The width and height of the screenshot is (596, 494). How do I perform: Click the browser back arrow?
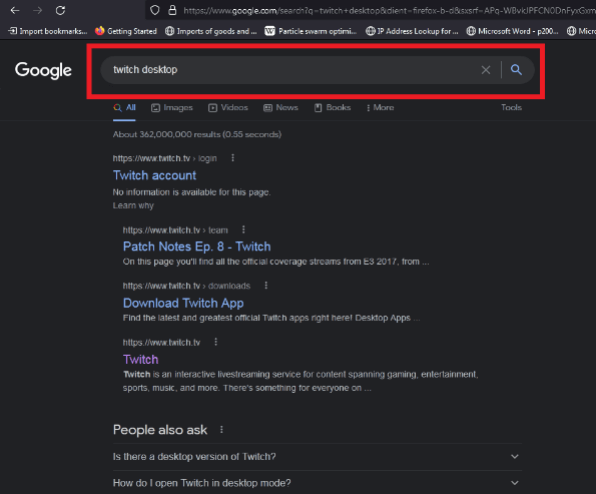pyautogui.click(x=15, y=10)
